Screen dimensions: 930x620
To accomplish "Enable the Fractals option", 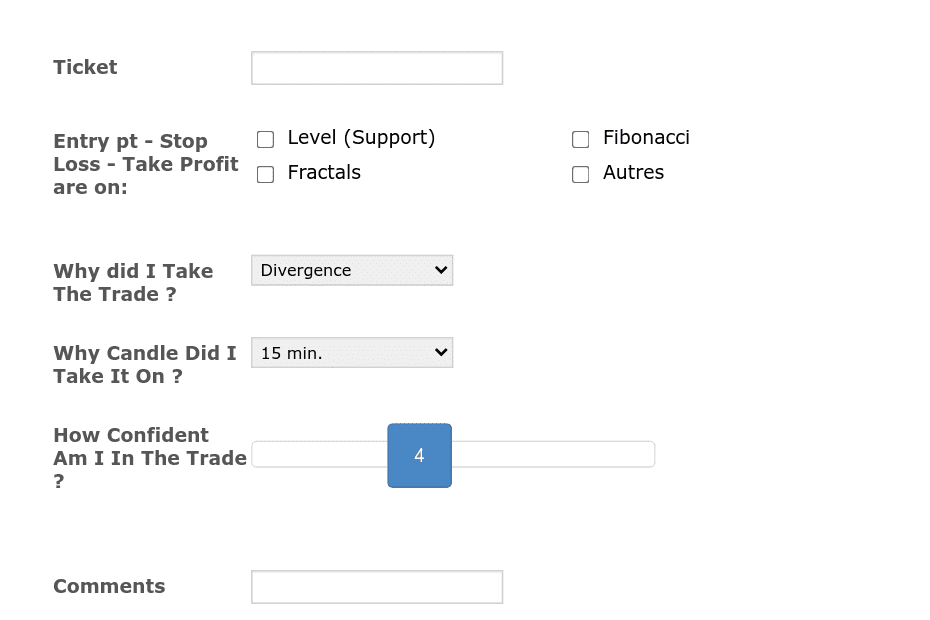I will 265,174.
